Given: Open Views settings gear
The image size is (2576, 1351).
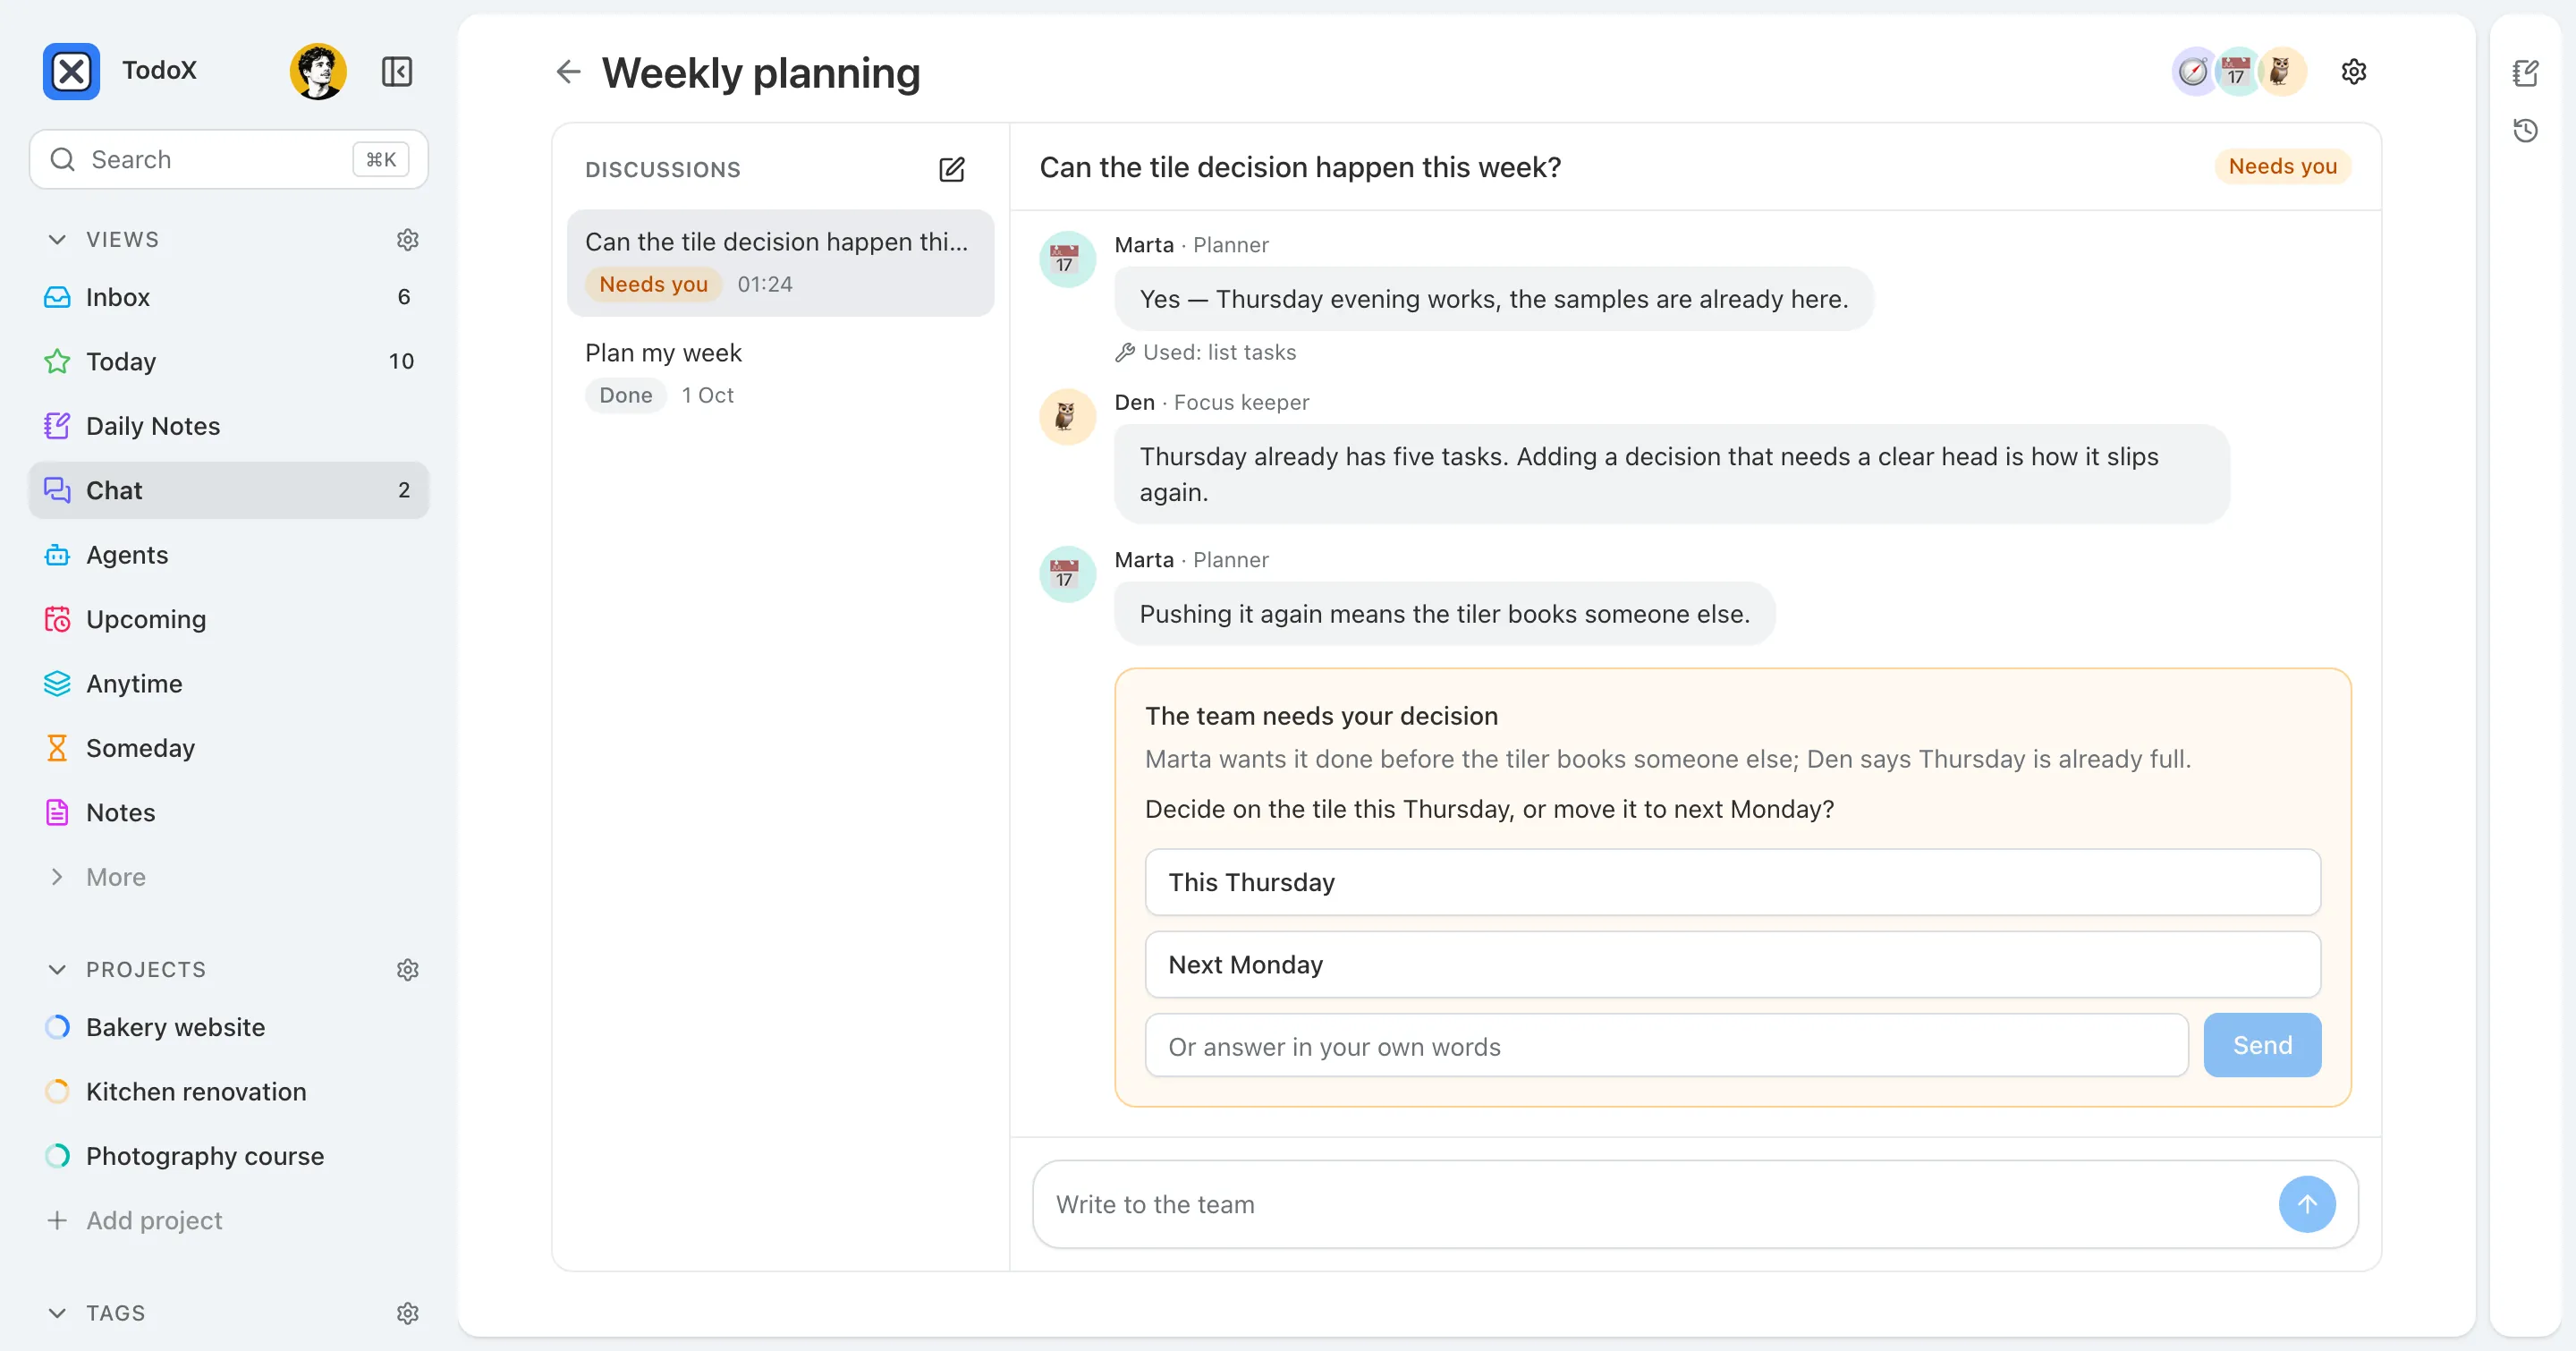Looking at the screenshot, I should tap(407, 240).
